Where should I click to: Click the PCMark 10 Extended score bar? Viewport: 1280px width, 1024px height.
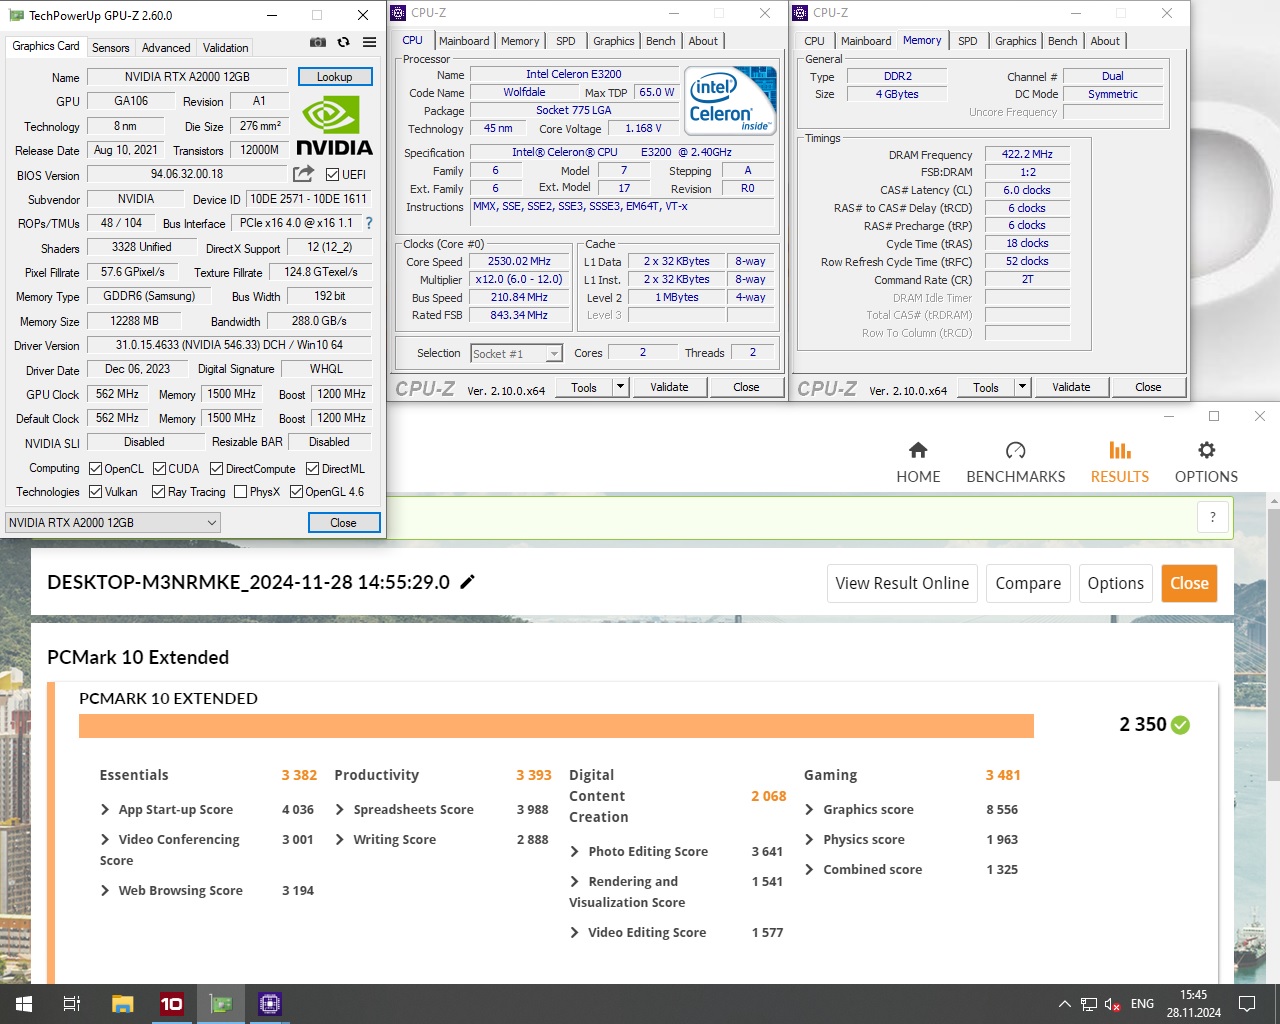tap(556, 726)
